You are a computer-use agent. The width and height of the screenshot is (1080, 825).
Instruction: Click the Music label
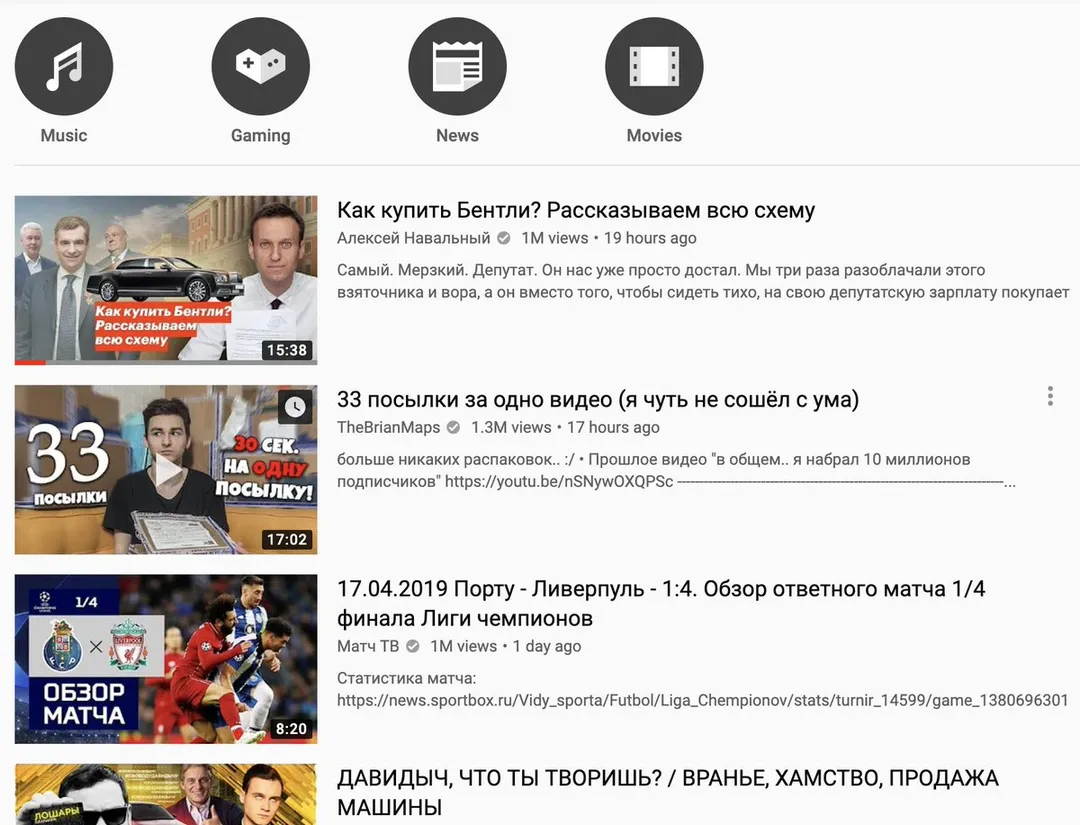64,136
